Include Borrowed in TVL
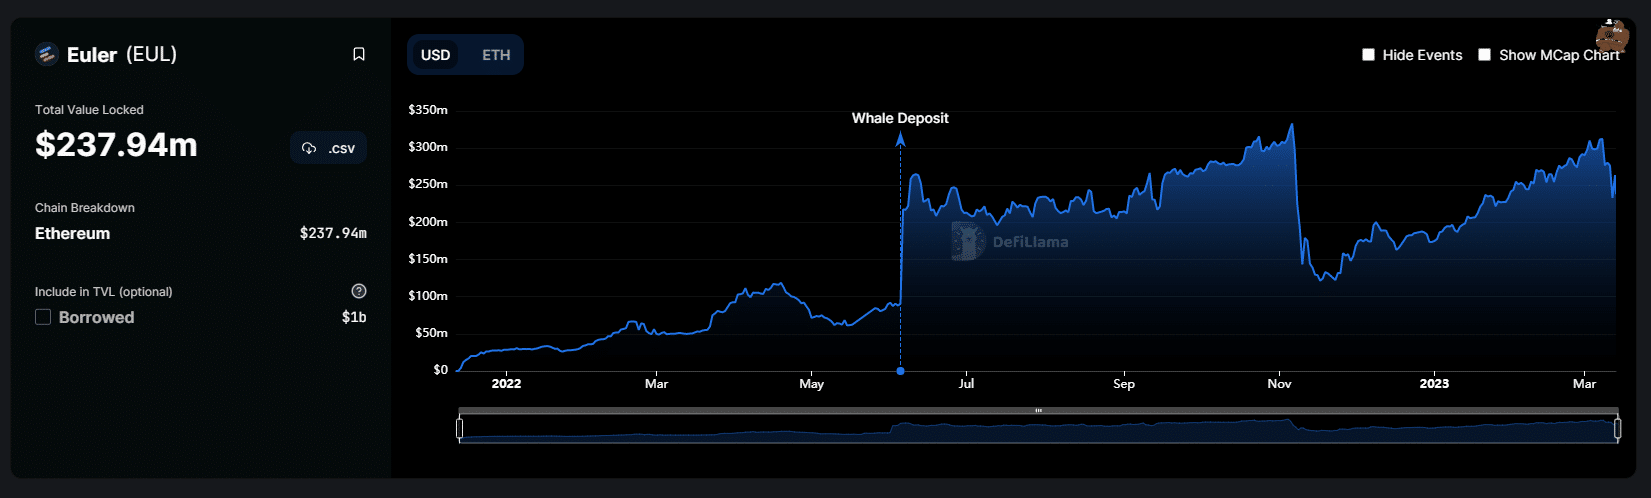Viewport: 1651px width, 498px height. pos(43,317)
